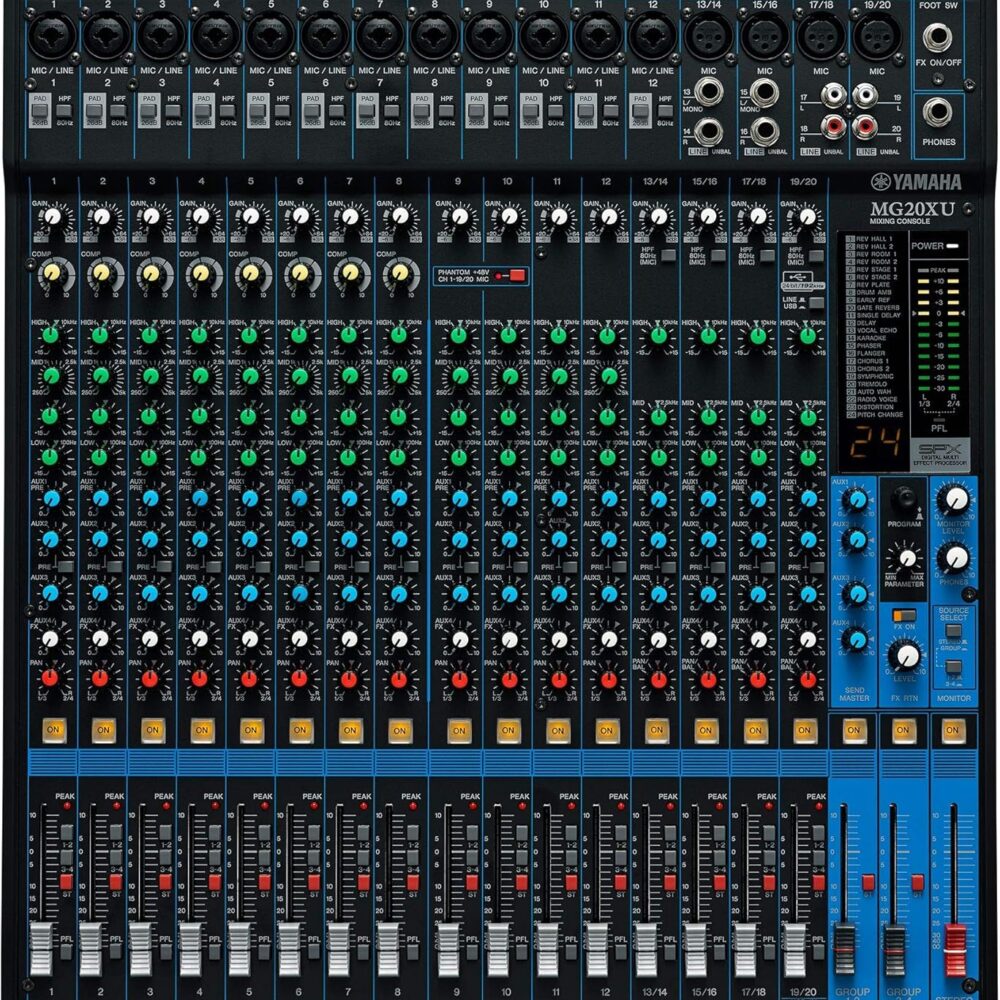This screenshot has height=1000, width=1000.
Task: Click the FOOT SW FX ON/OFF jack
Action: [938, 36]
